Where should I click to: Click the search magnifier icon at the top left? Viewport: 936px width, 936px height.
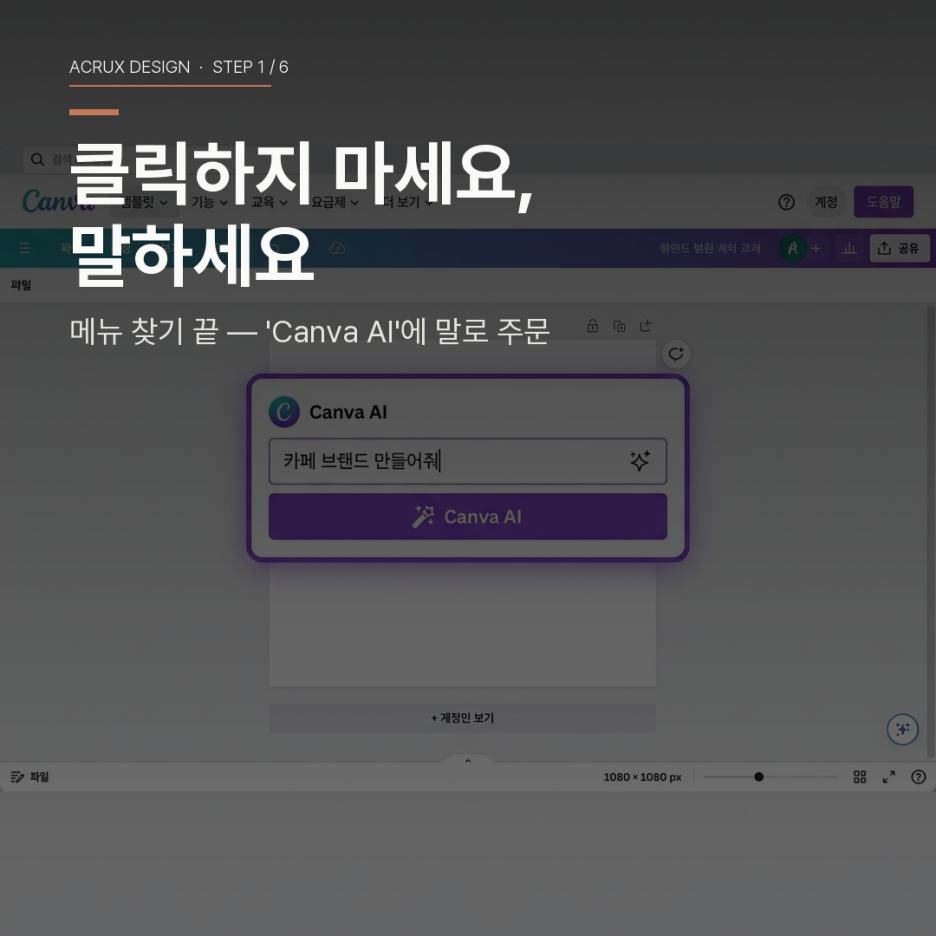(38, 159)
